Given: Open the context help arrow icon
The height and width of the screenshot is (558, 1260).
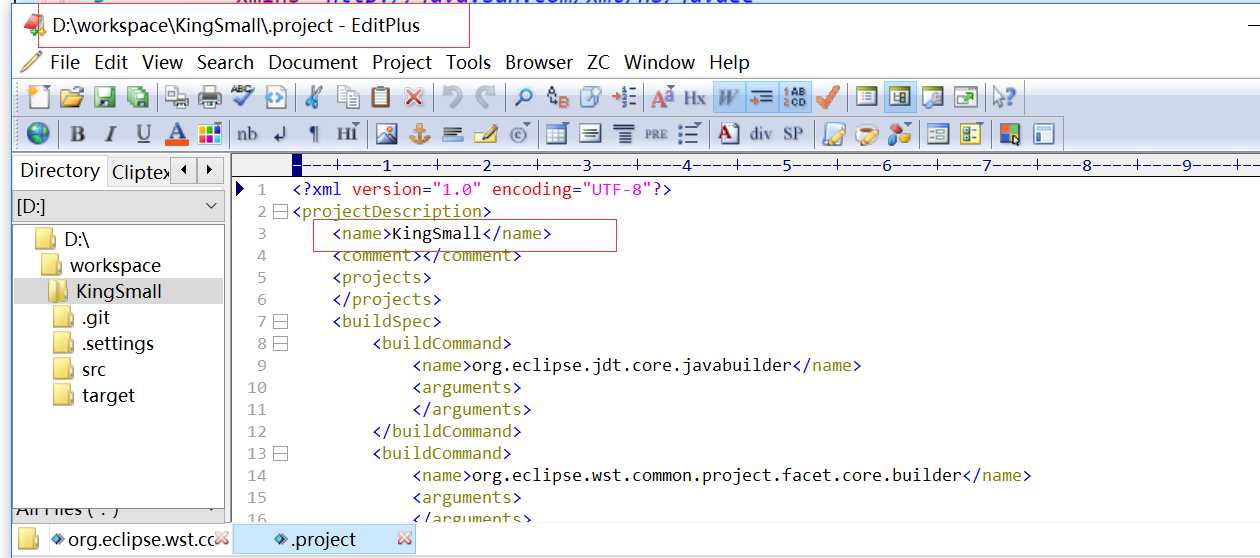Looking at the screenshot, I should 1004,97.
